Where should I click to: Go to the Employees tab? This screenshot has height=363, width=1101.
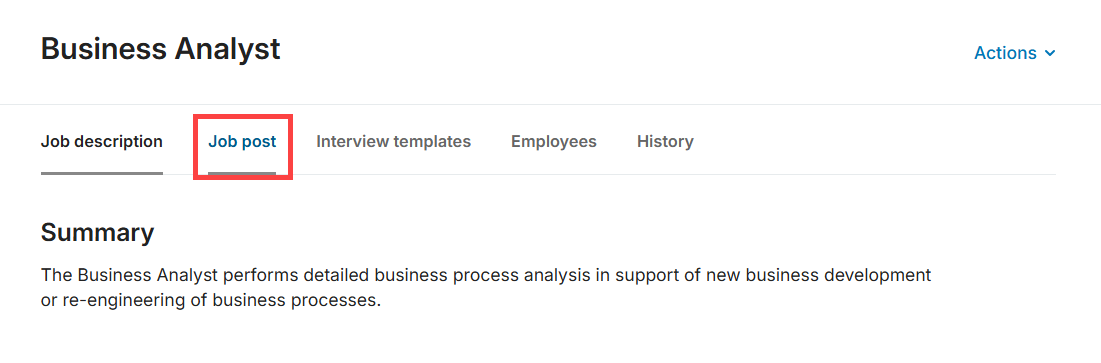click(554, 141)
